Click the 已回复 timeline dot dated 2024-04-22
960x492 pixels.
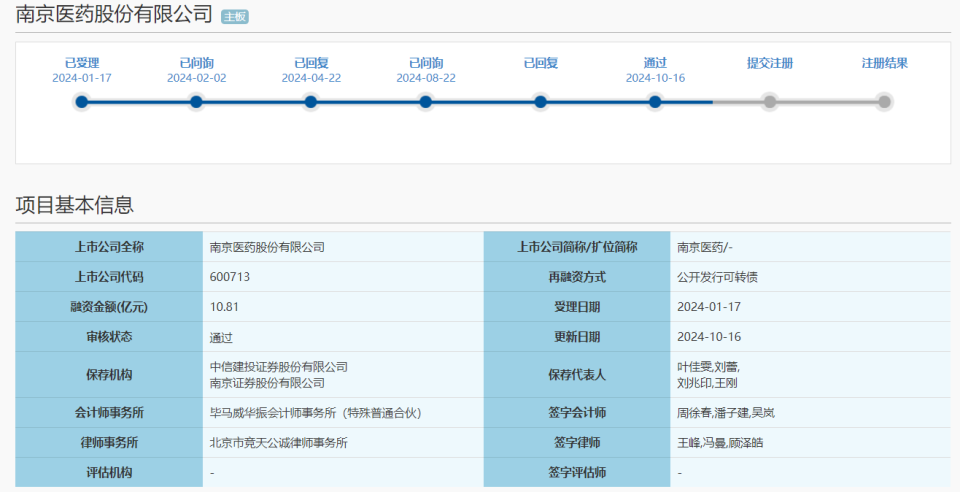[311, 101]
